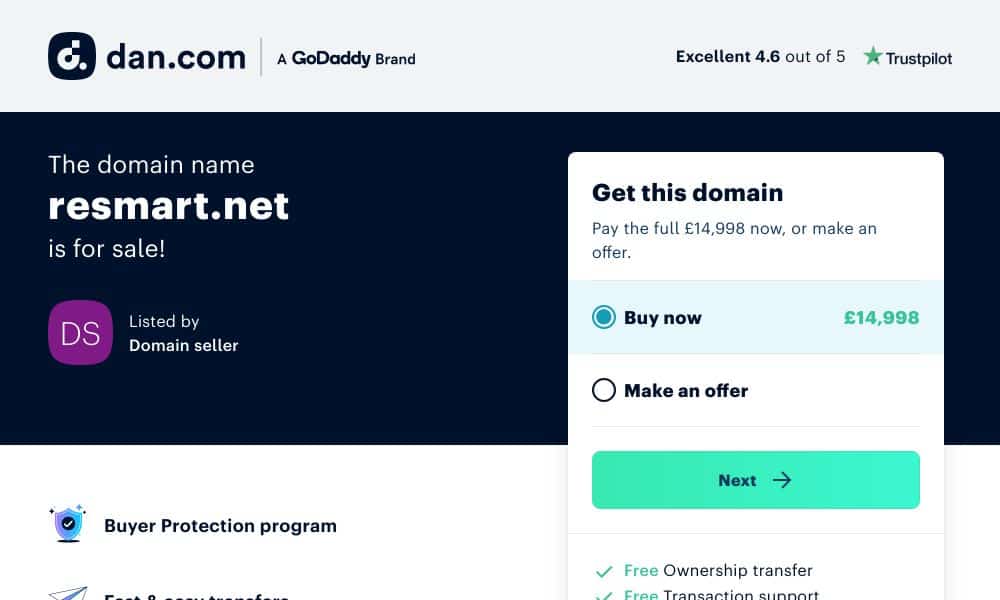Viewport: 1000px width, 600px height.
Task: Open the GoDaddy Brand link
Action: coord(346,58)
